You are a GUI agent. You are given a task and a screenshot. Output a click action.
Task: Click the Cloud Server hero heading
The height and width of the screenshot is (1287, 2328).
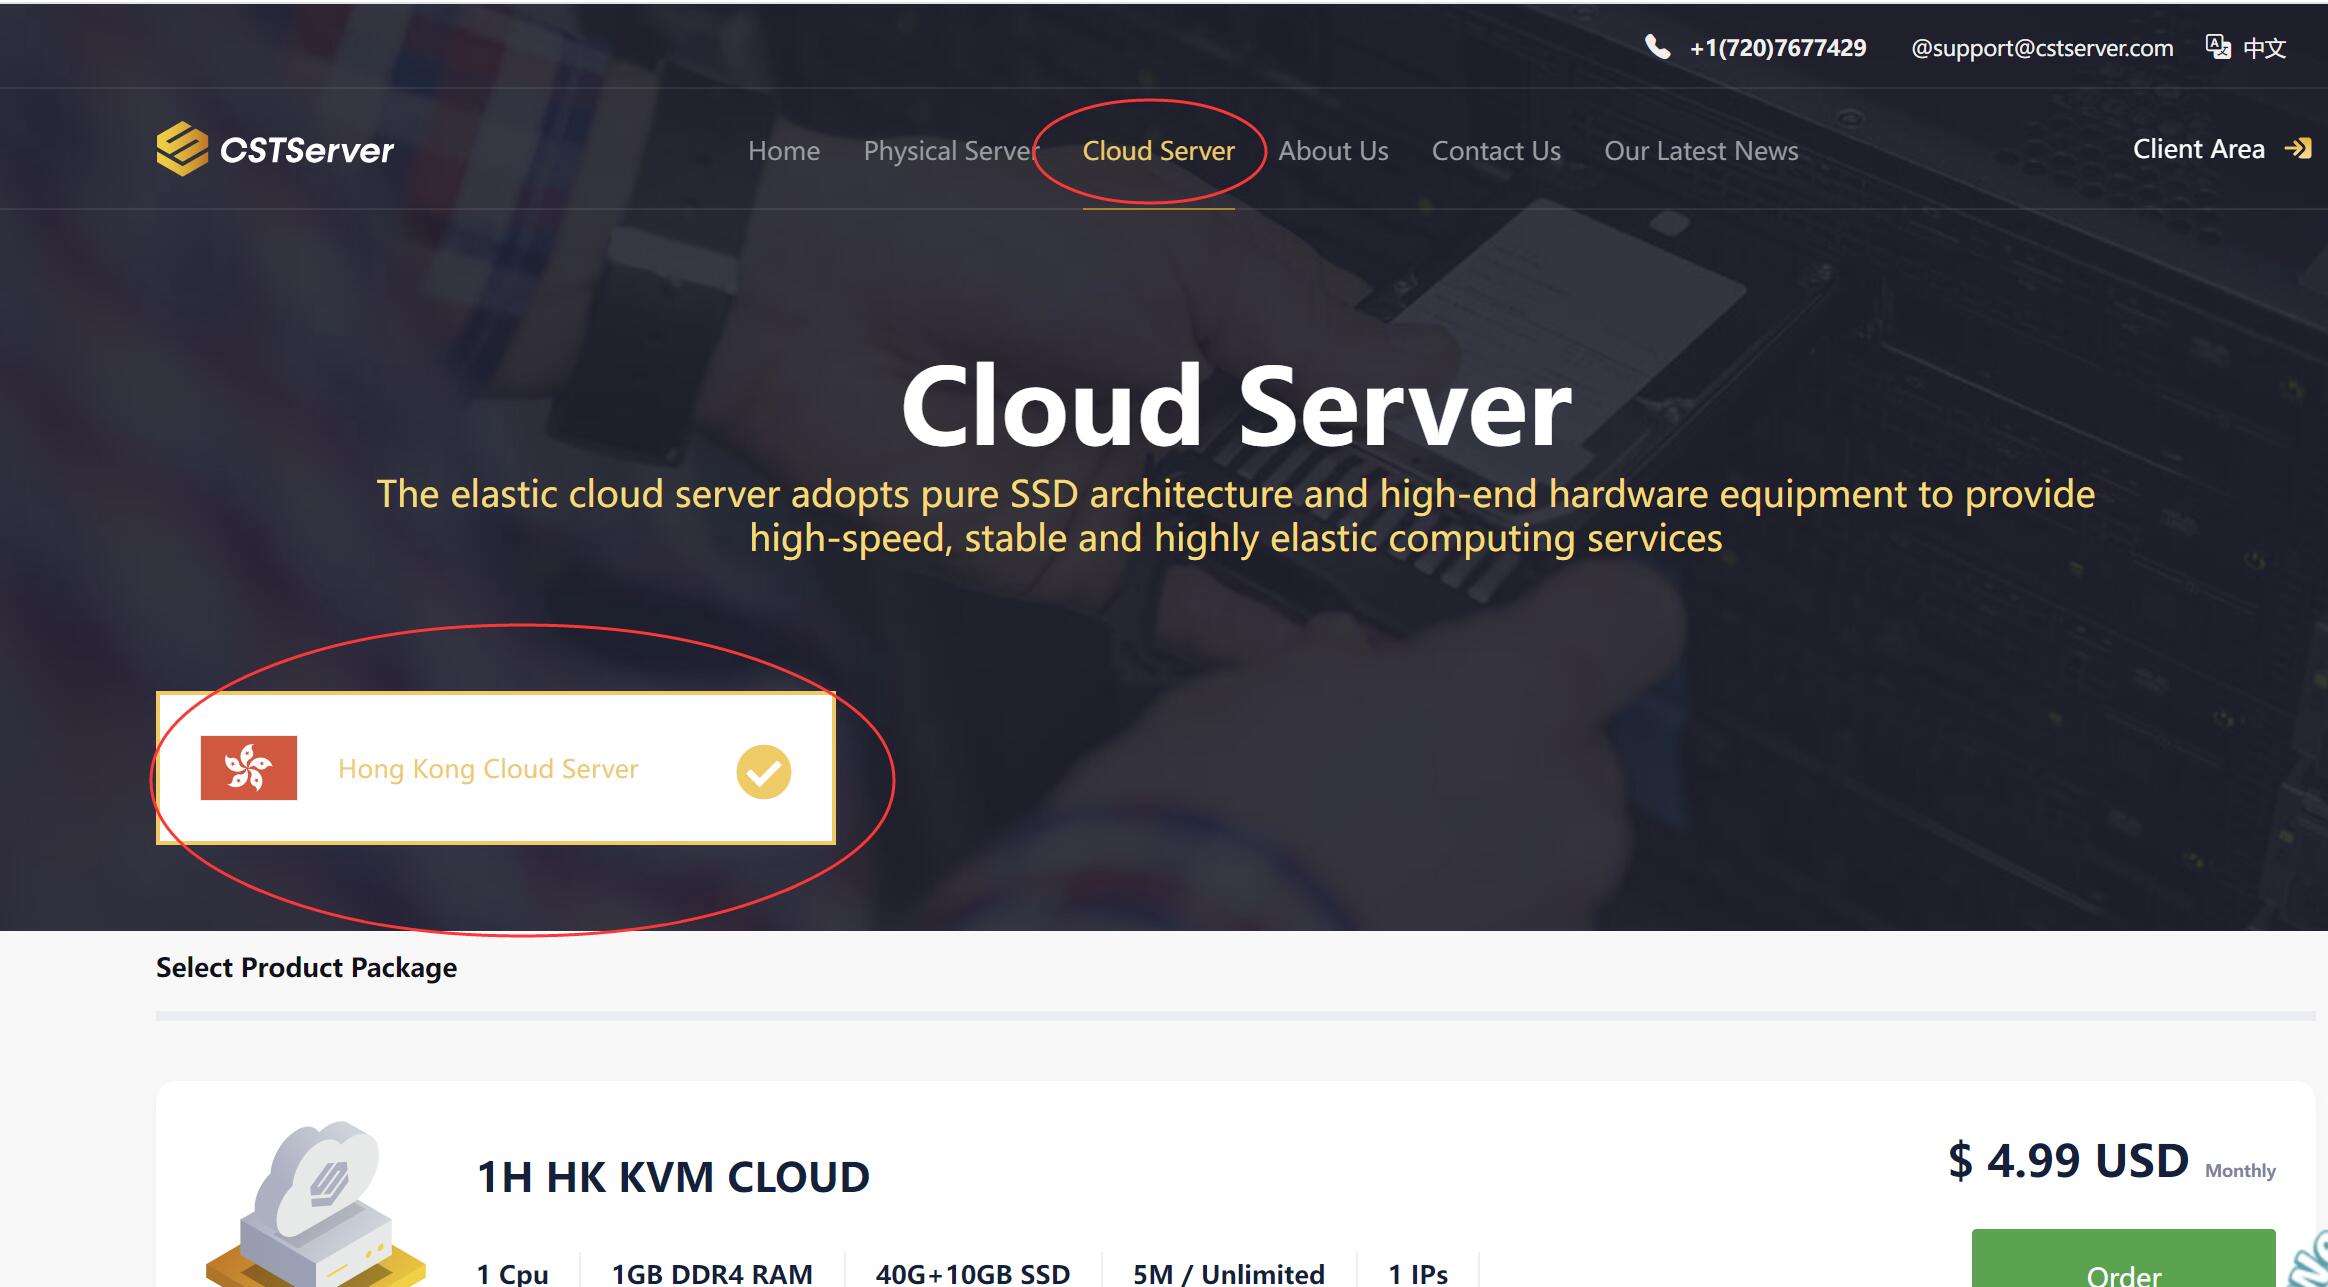coord(1236,406)
